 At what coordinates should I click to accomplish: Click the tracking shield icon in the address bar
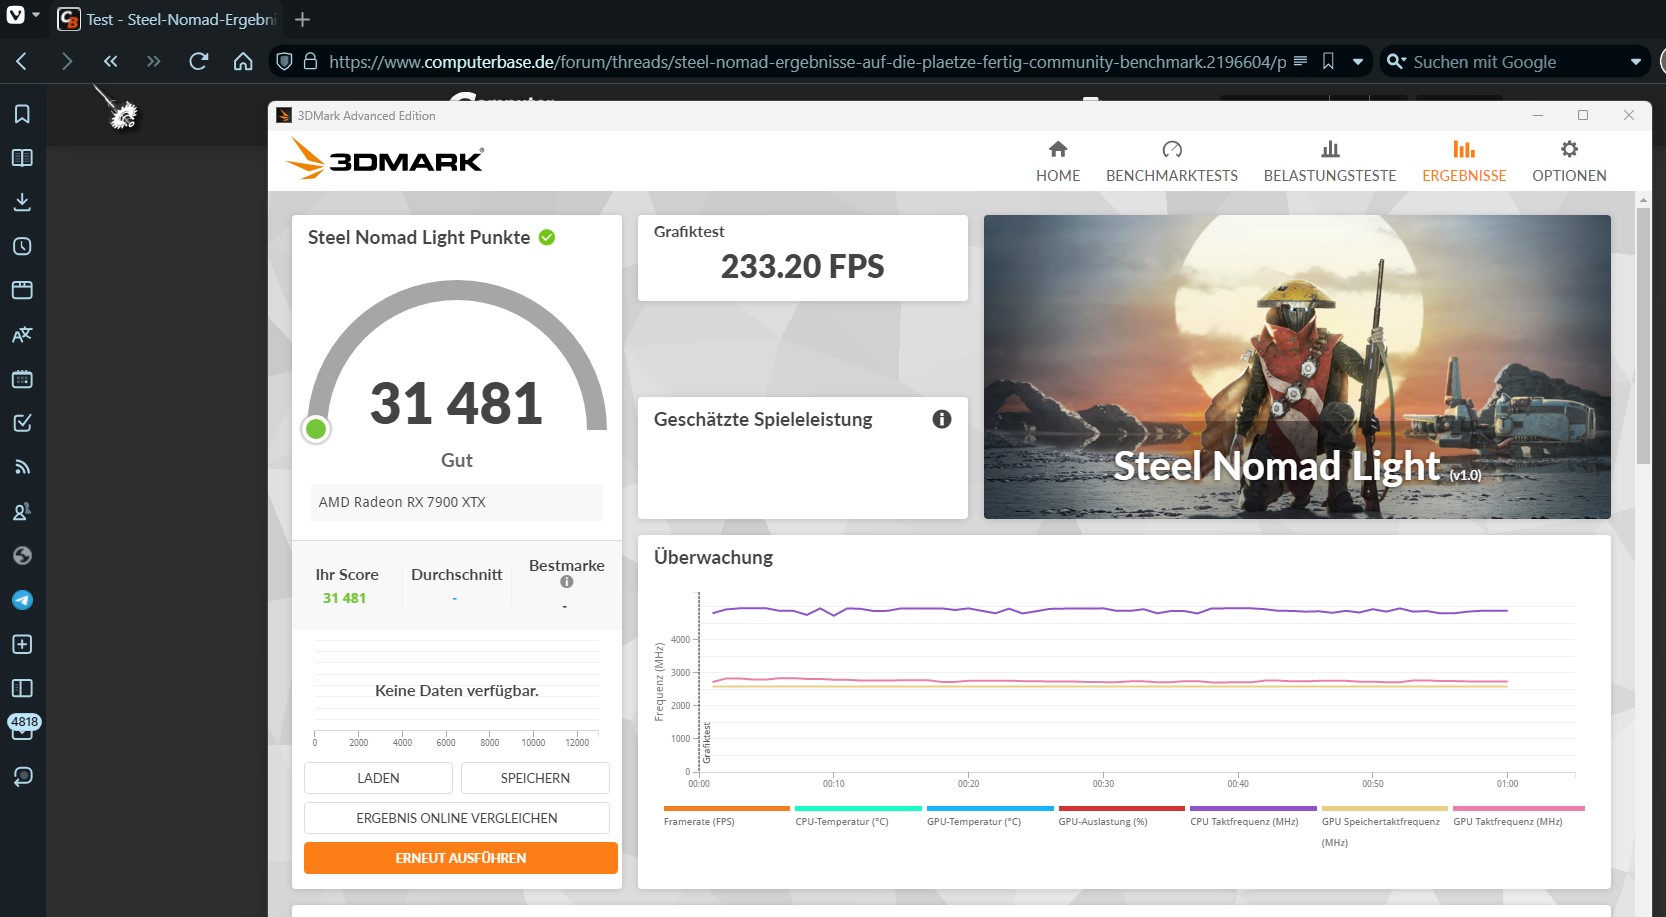tap(284, 61)
